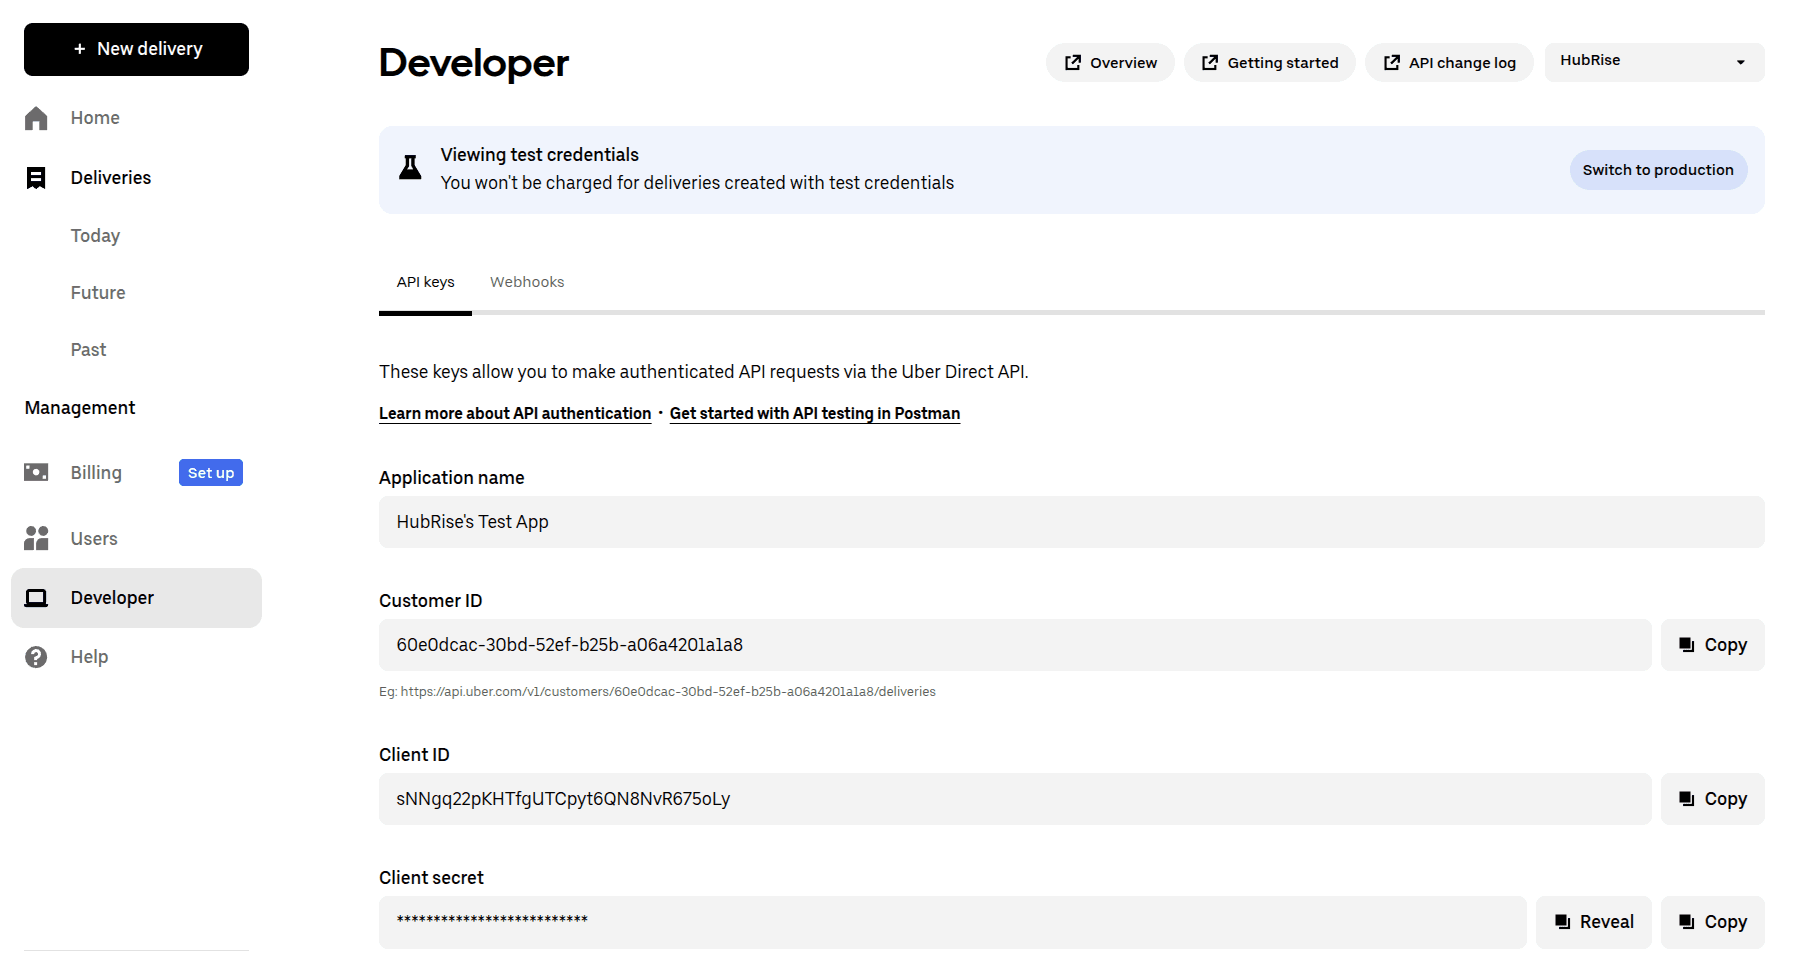Select Today under Deliveries

point(95,235)
